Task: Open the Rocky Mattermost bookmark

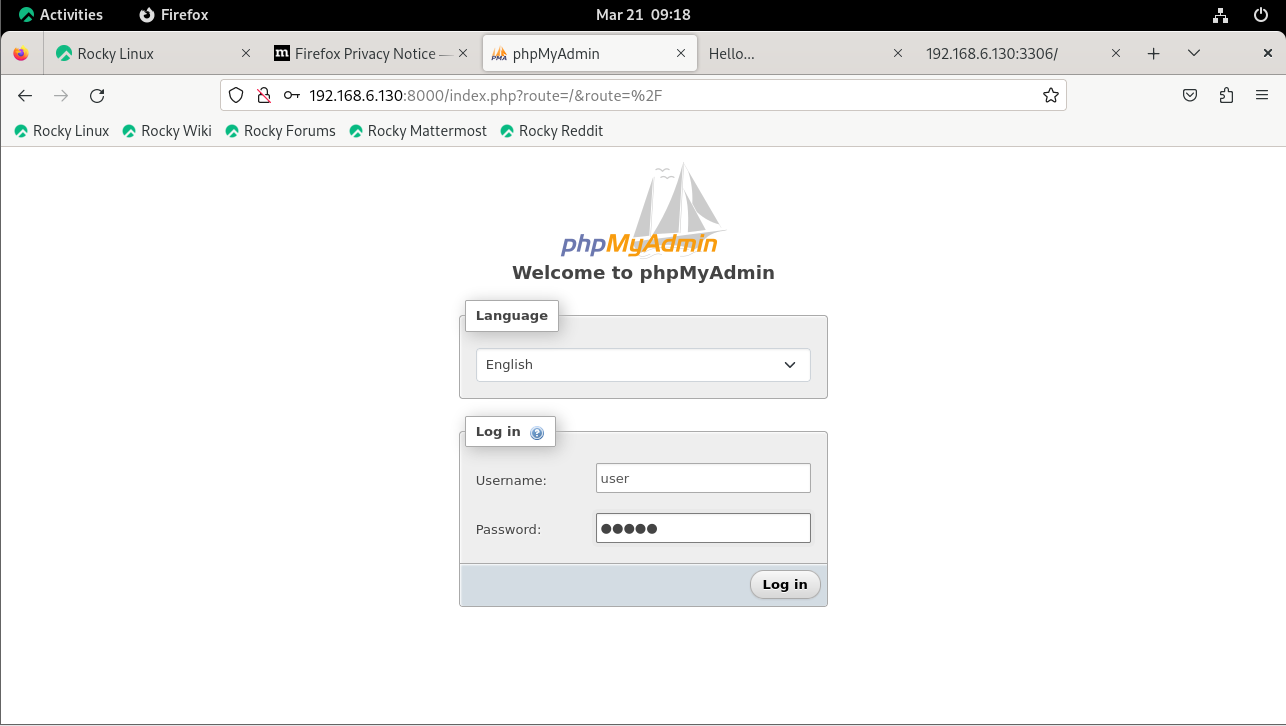Action: click(x=418, y=131)
